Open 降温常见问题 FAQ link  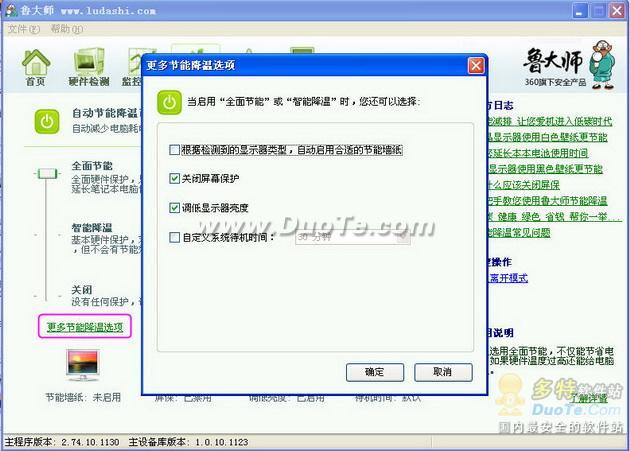coord(519,233)
